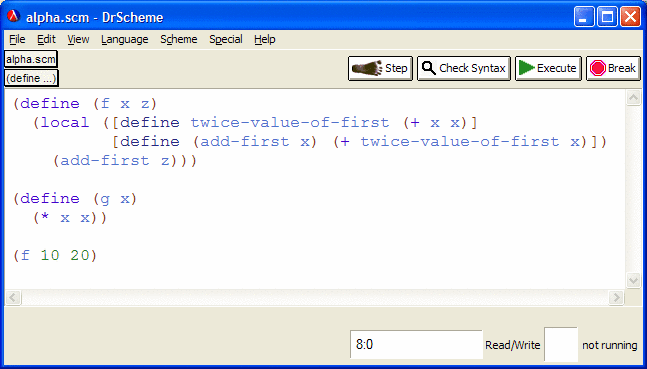The image size is (647, 369).
Task: Click the '(f 10 20)' expression
Action: 55,255
